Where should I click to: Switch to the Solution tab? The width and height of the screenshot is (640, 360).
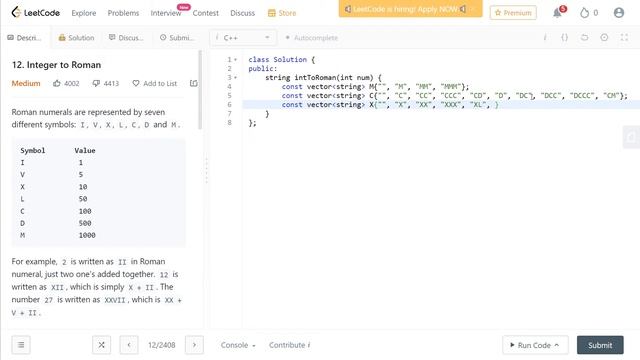(76, 38)
